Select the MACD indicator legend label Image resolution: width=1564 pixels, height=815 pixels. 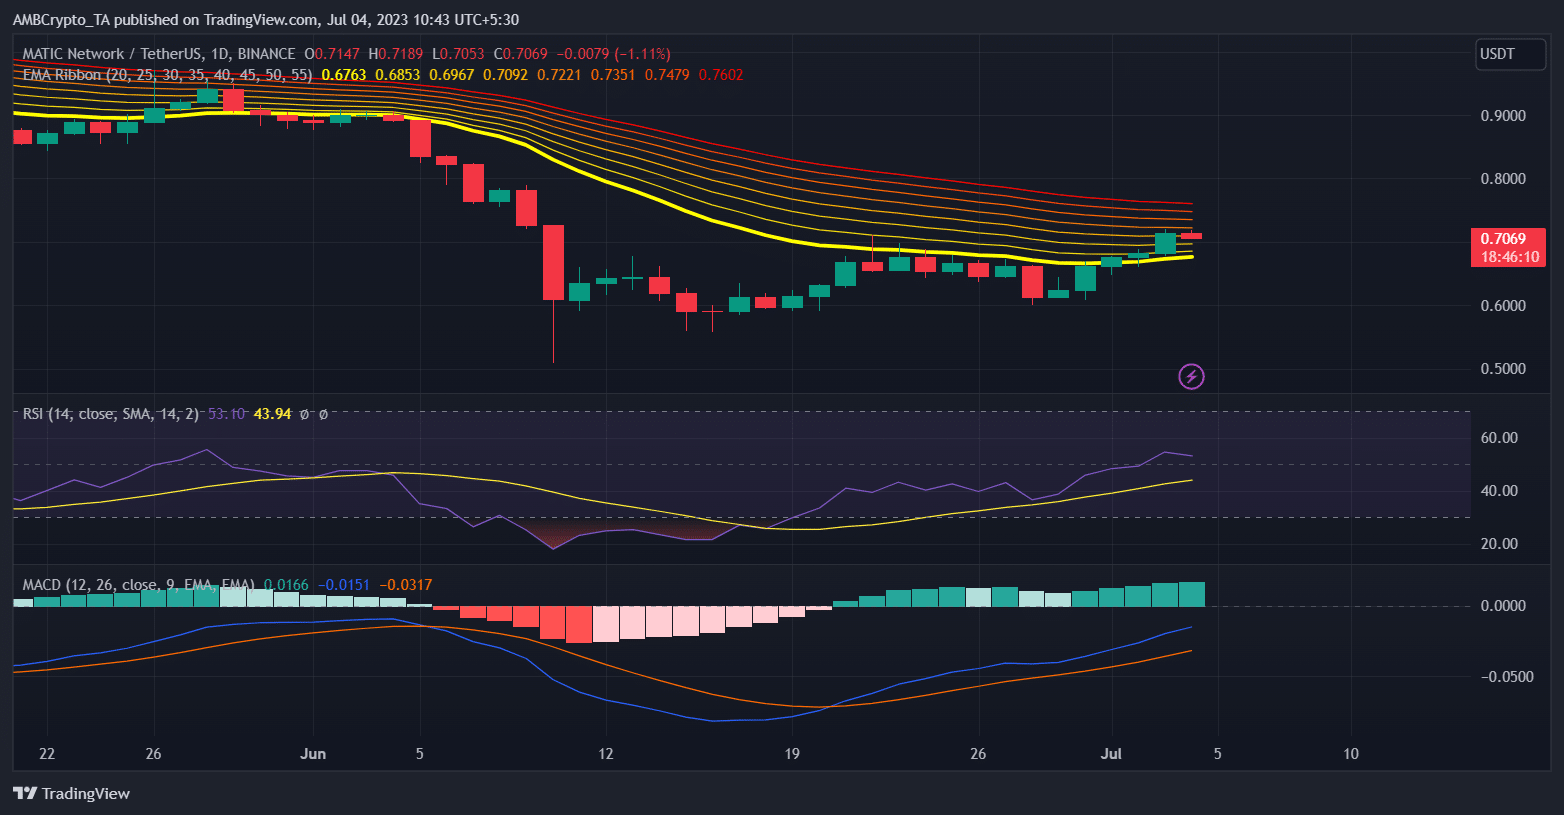[139, 584]
